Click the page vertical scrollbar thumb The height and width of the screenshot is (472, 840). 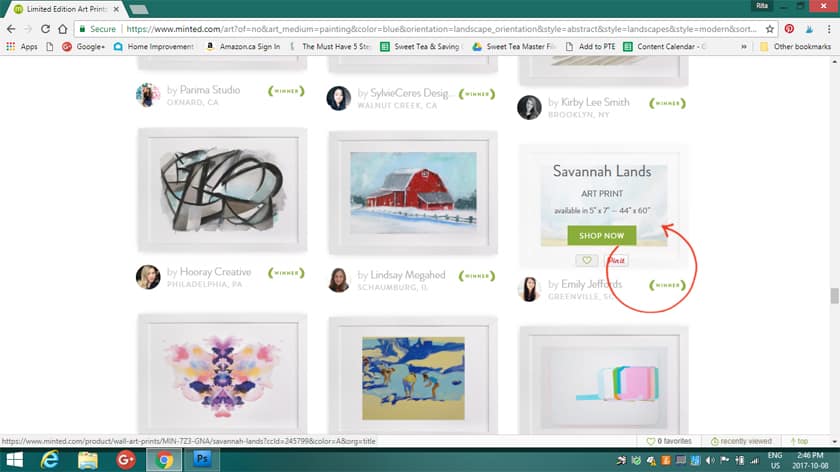[835, 296]
